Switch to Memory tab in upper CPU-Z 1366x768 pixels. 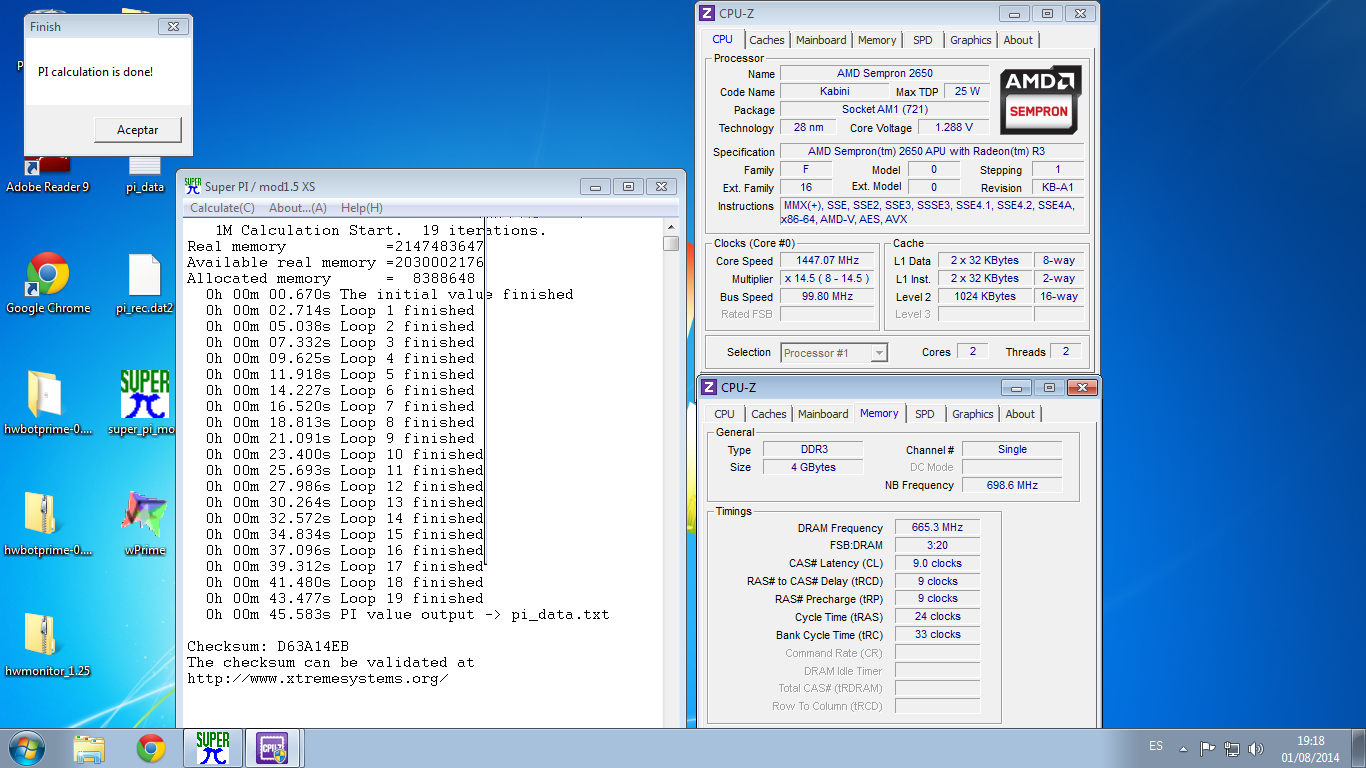click(877, 40)
